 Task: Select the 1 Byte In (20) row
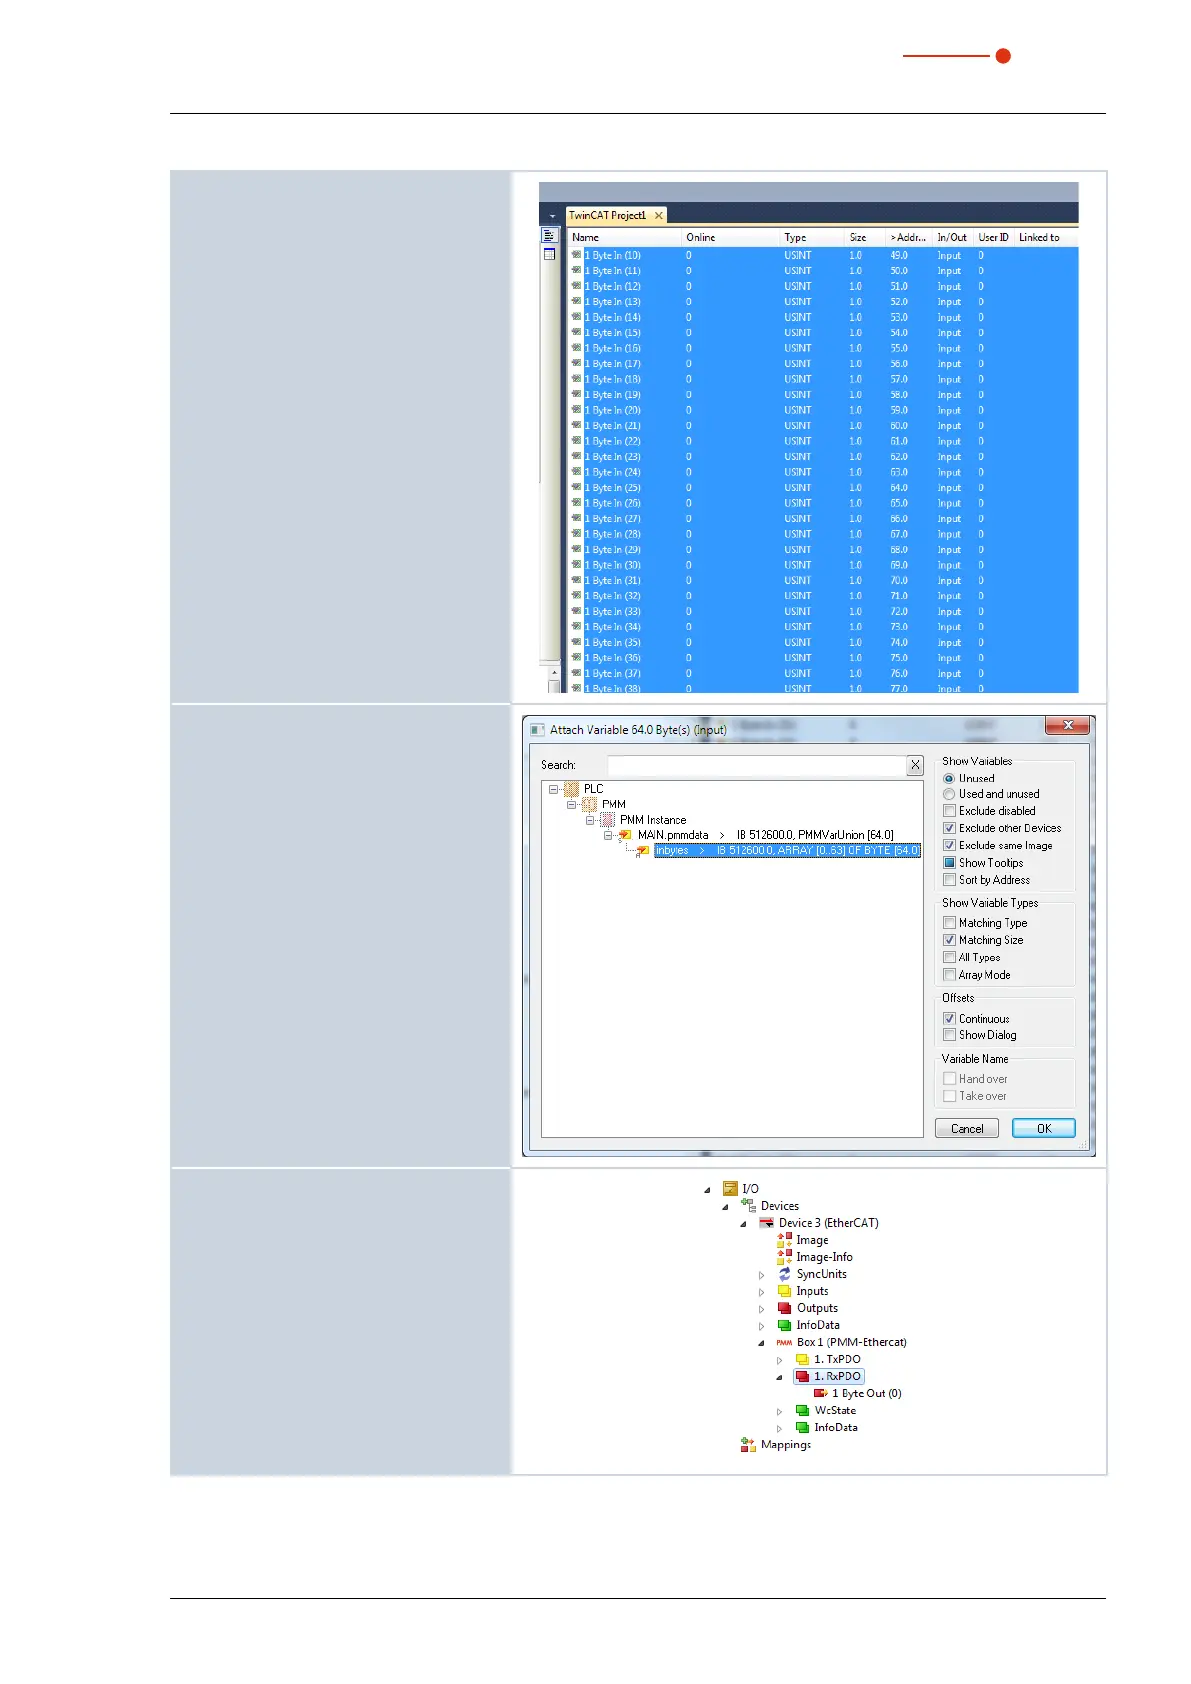click(x=823, y=410)
